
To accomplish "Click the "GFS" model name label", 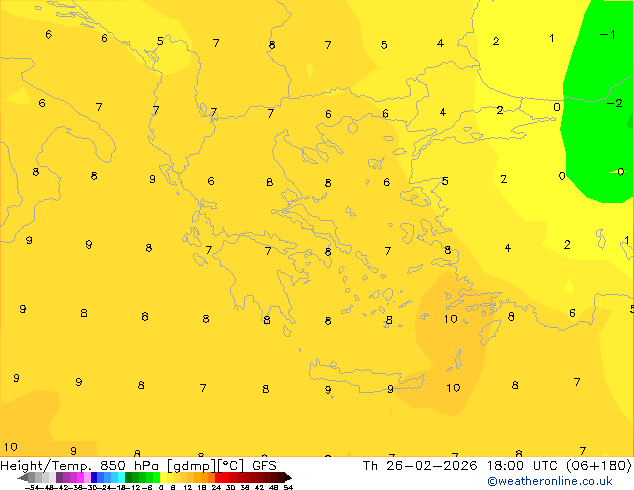I will click(264, 466).
